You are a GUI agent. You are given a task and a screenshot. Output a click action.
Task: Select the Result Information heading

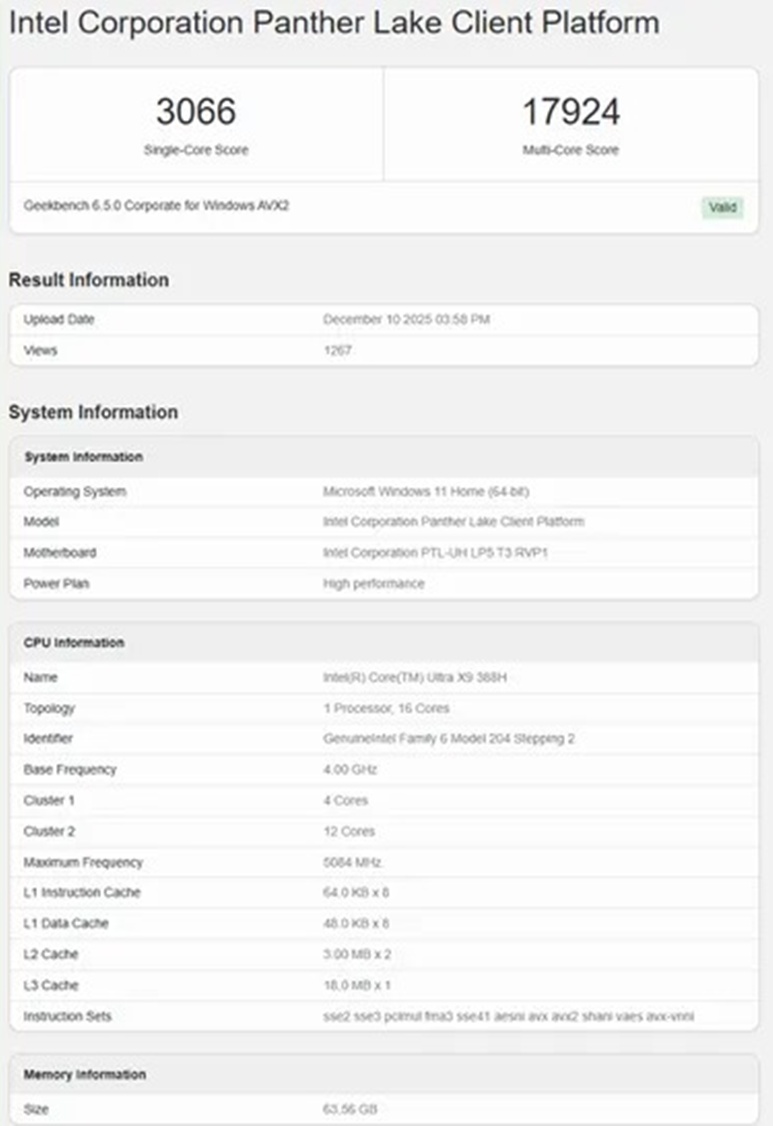point(89,280)
